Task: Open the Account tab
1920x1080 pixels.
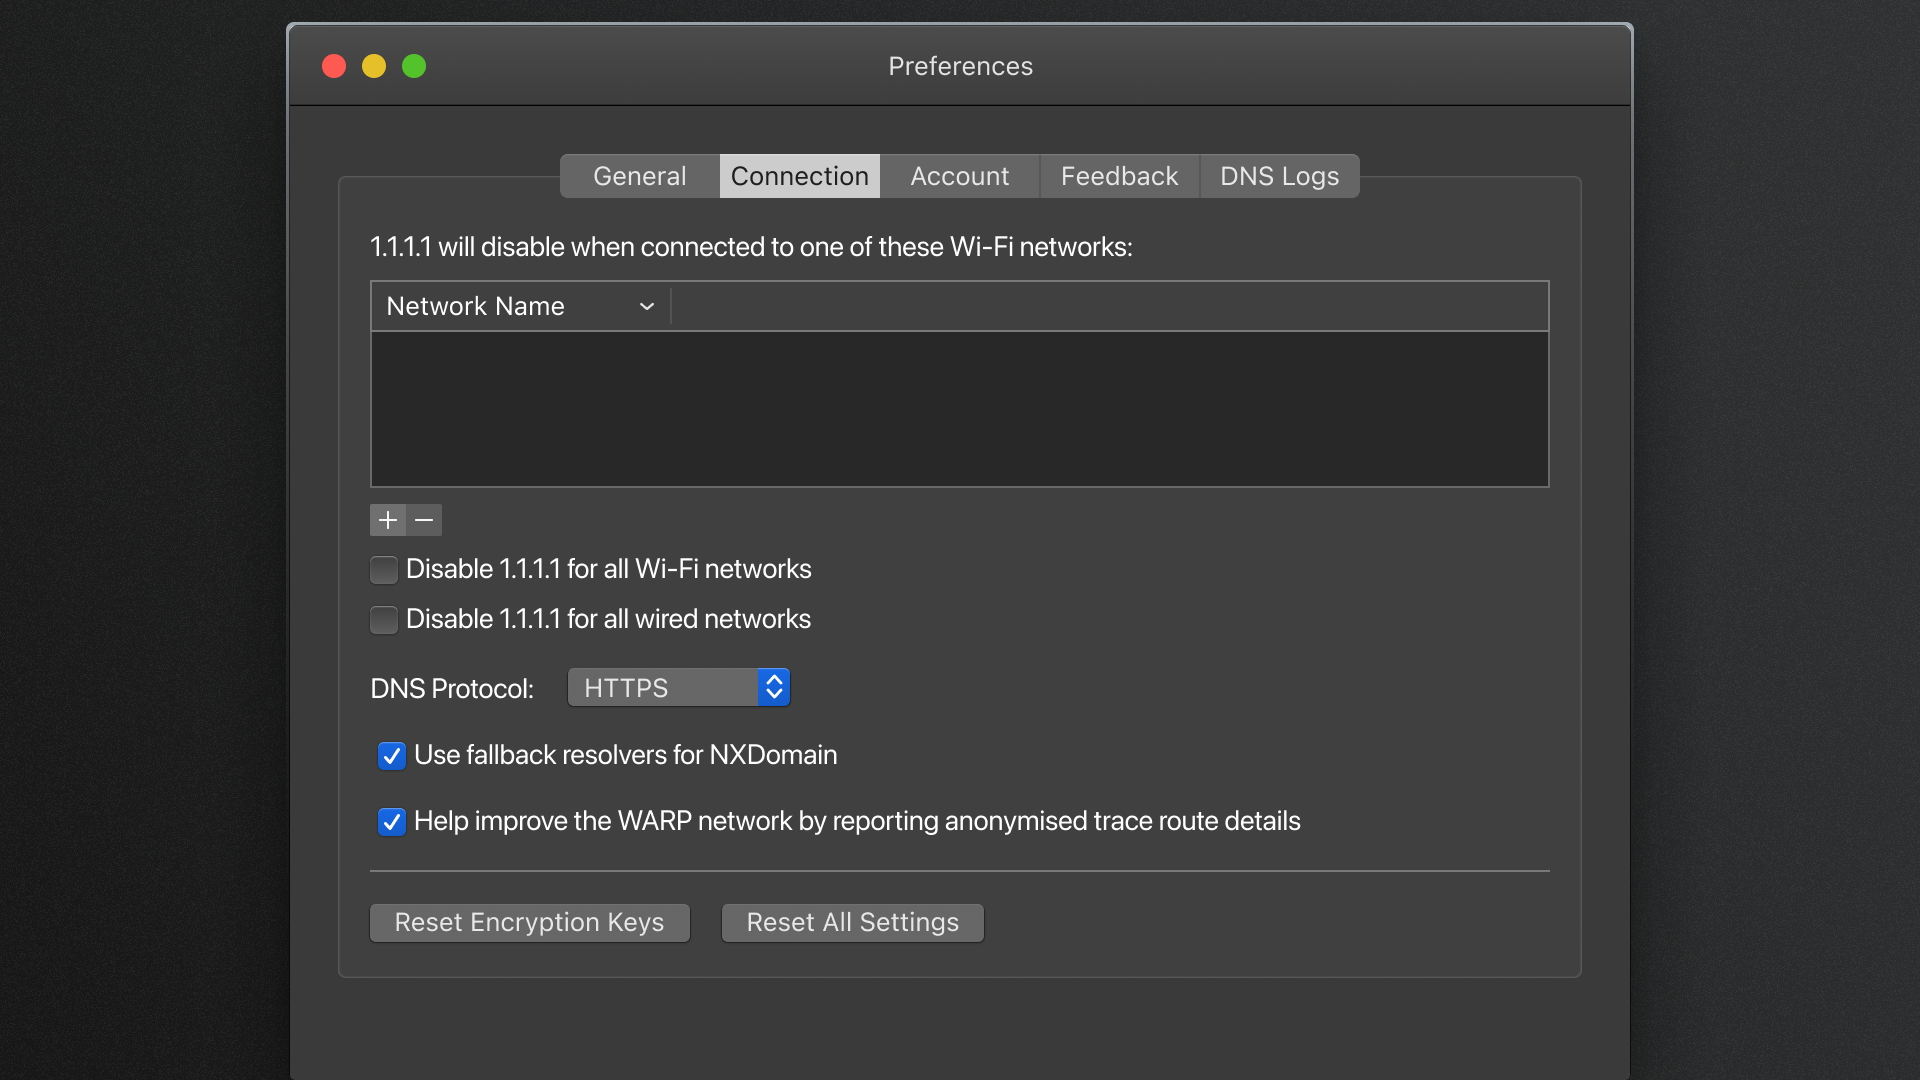Action: pos(960,176)
